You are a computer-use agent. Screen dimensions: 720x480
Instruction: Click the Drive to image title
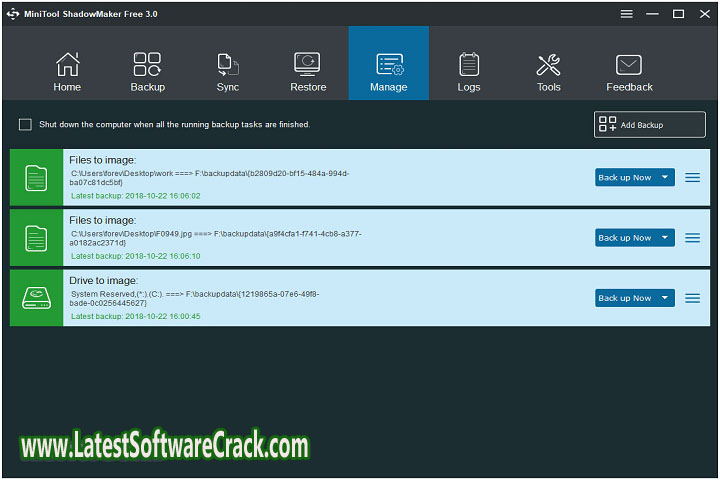[x=103, y=280]
